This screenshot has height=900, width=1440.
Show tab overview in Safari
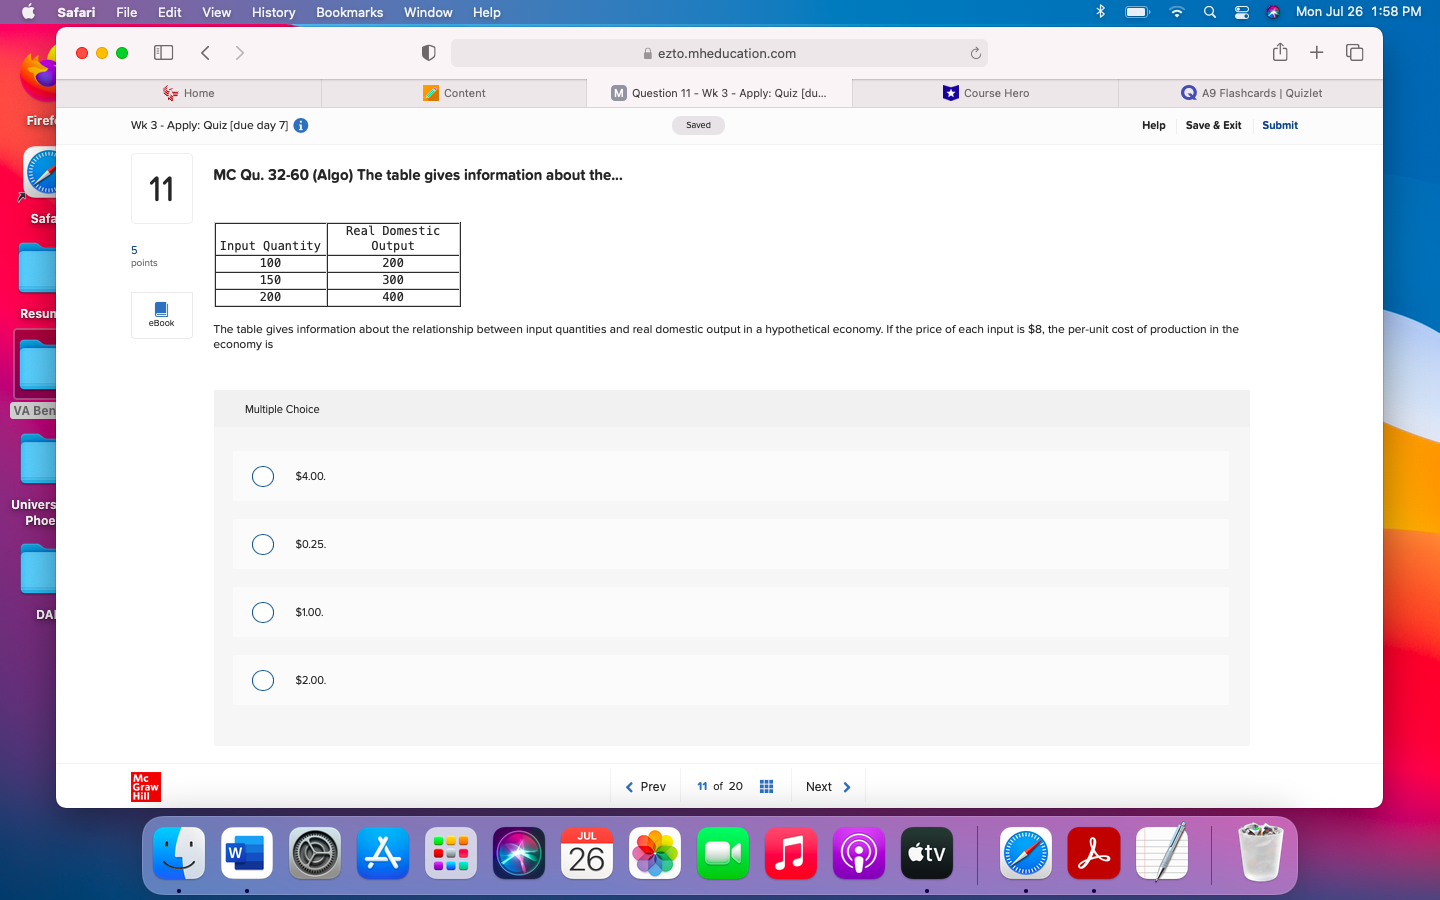click(x=1355, y=52)
